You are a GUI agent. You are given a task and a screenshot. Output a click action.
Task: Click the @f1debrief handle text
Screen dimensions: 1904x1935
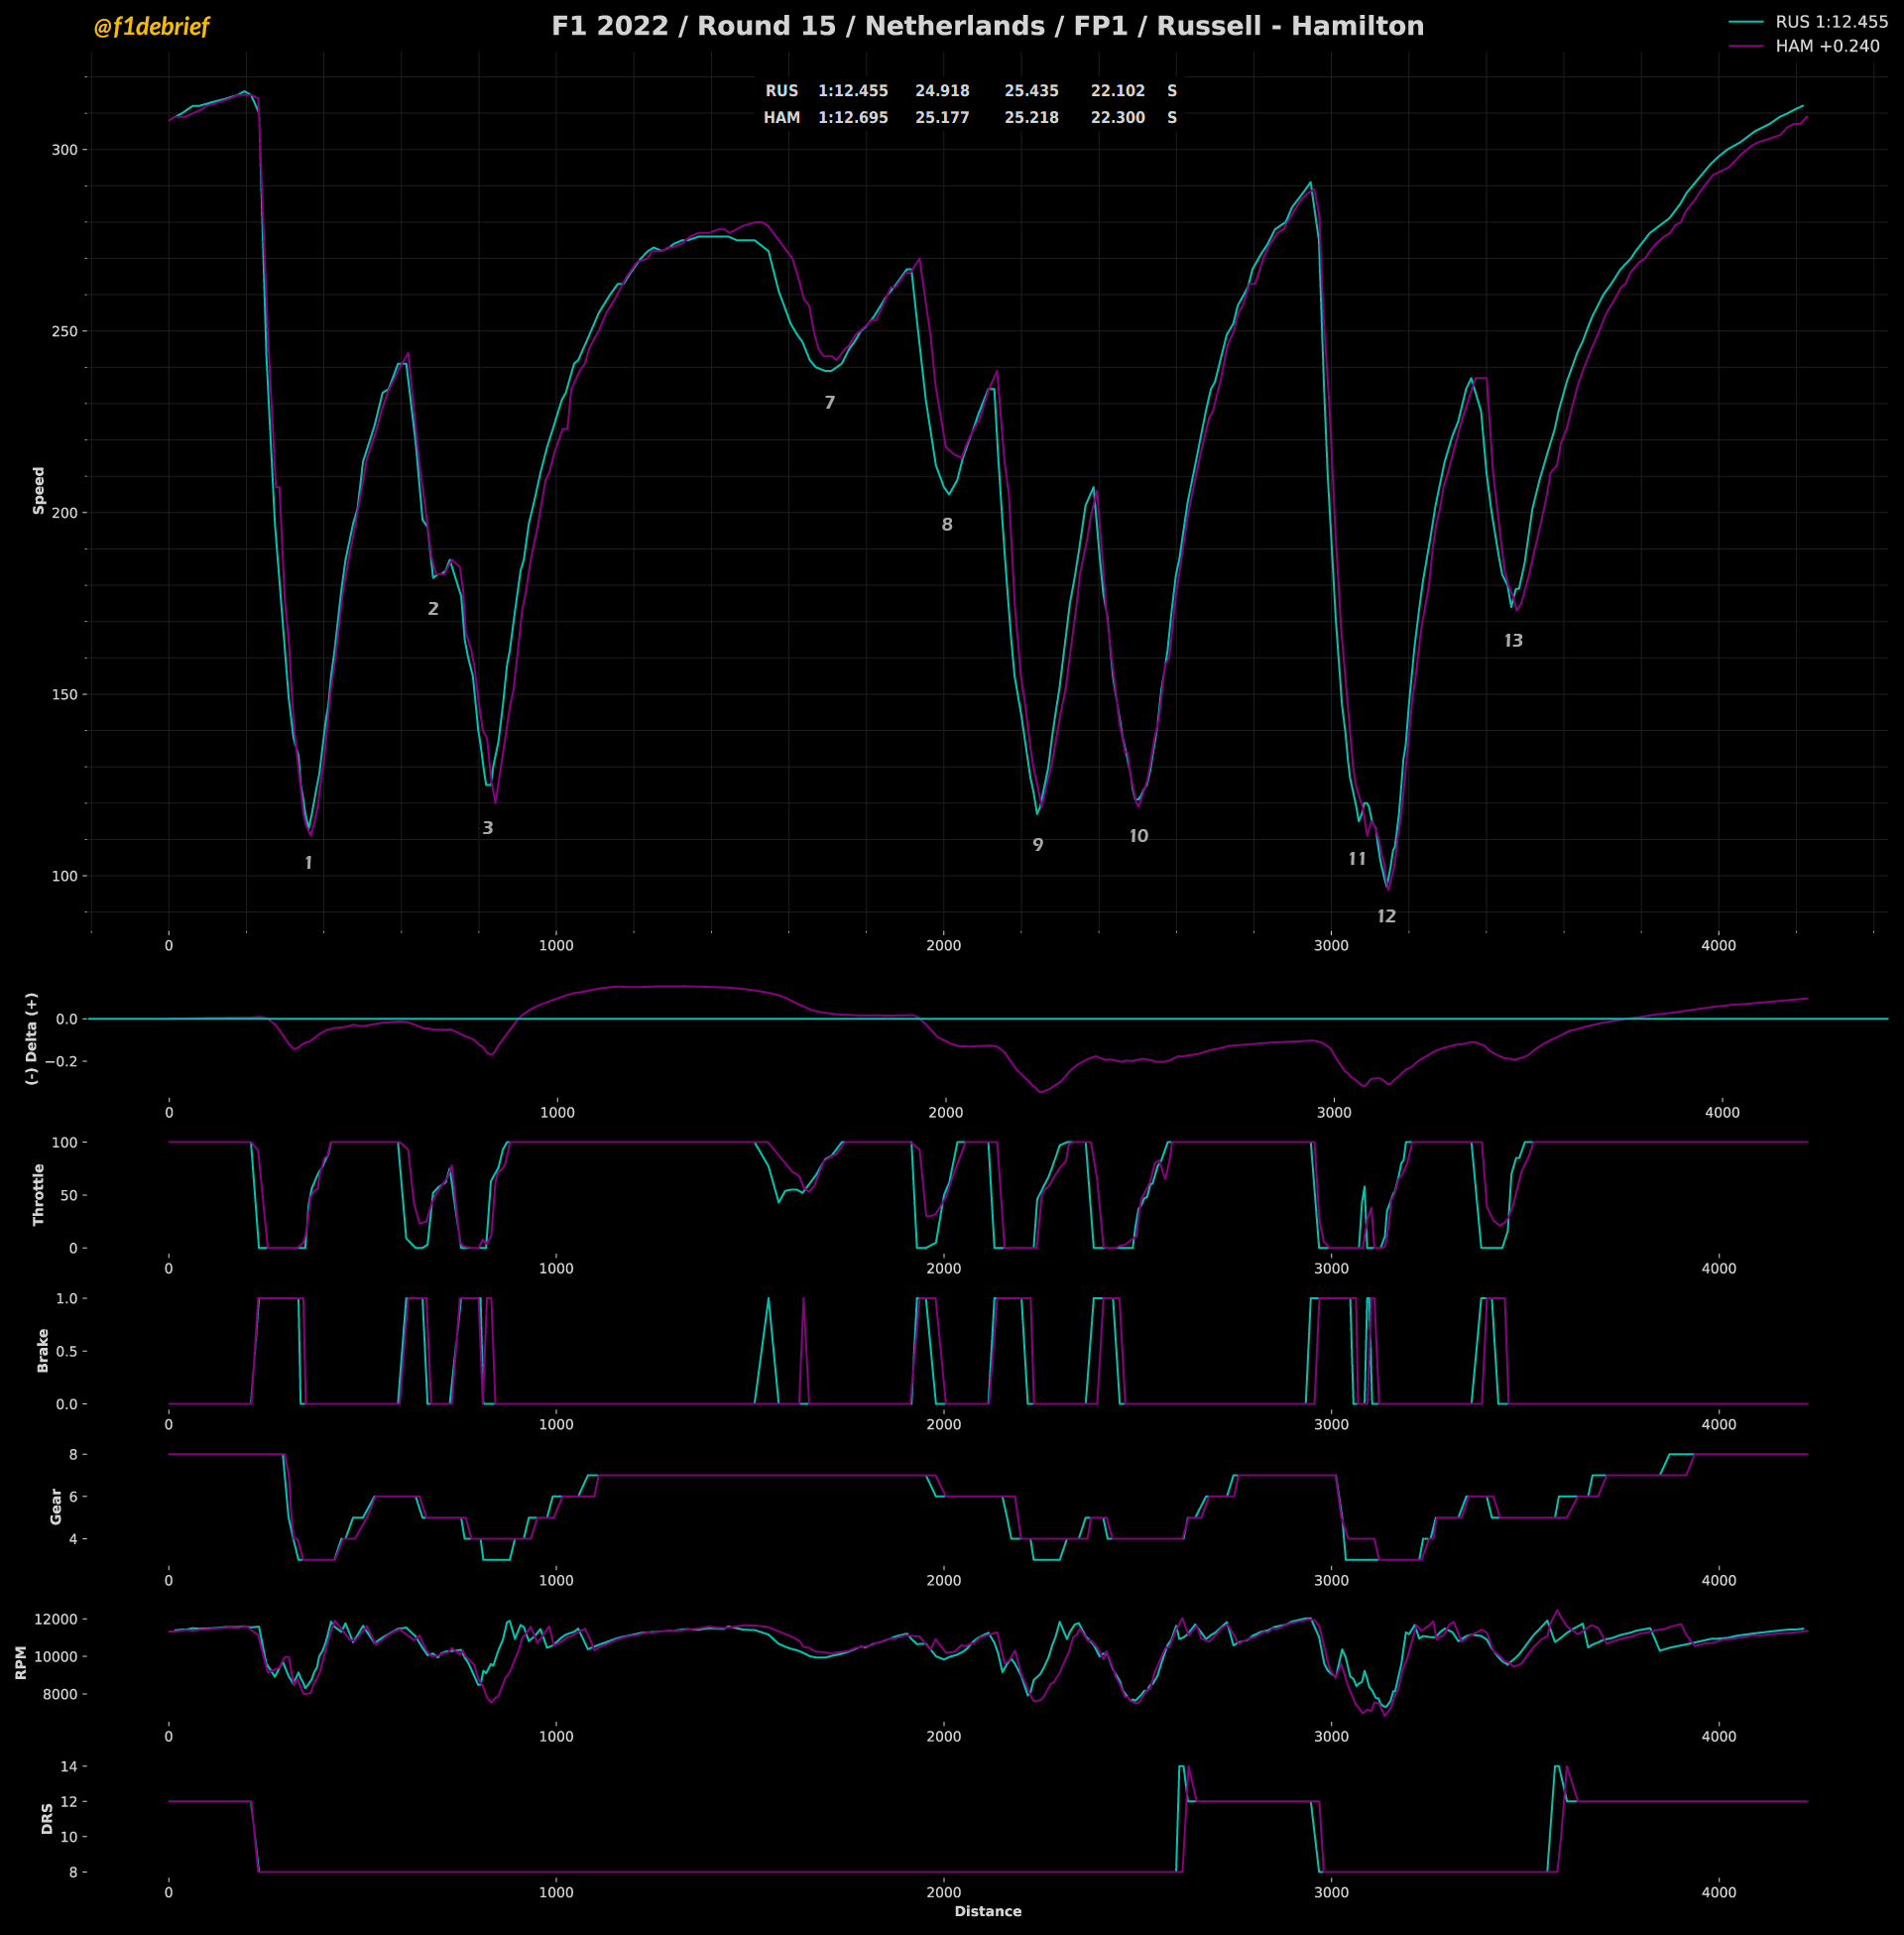[151, 27]
